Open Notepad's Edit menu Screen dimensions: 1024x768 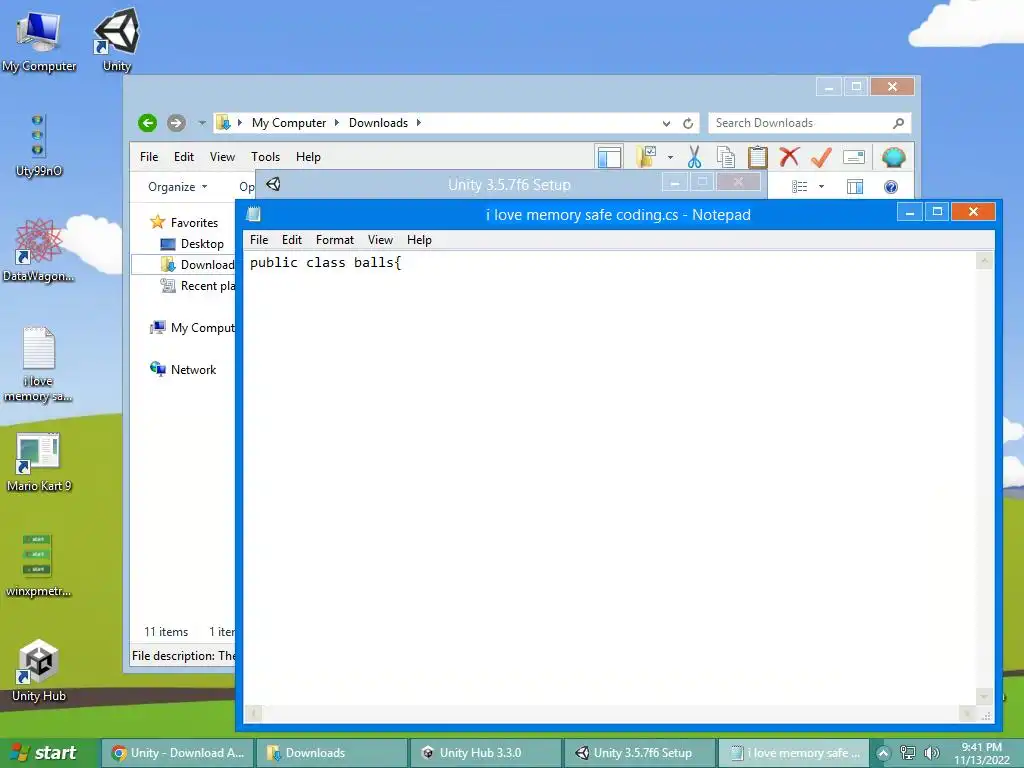coord(291,240)
